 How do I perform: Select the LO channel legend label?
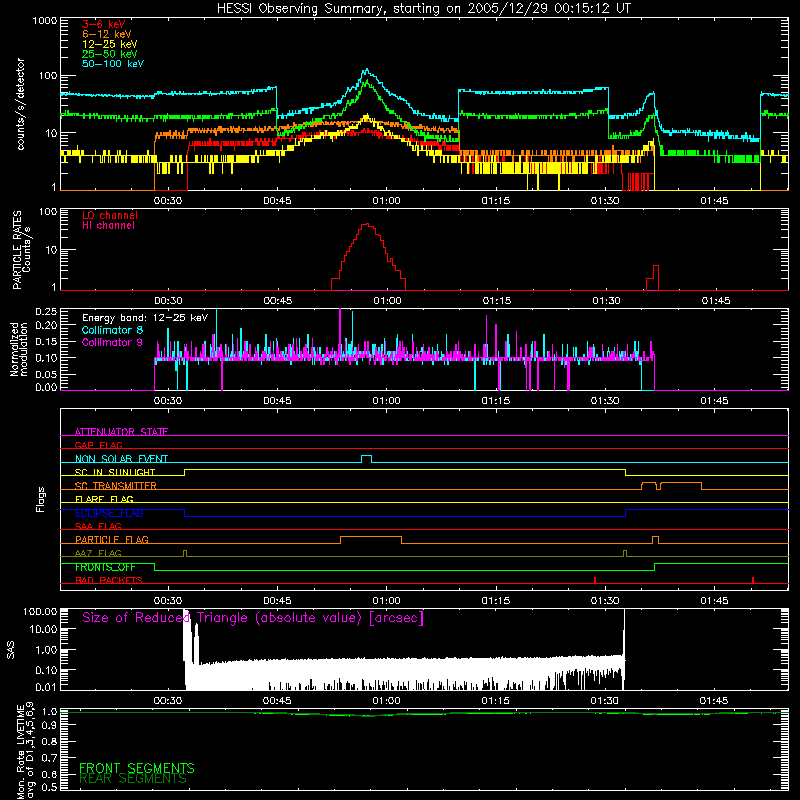[x=110, y=215]
